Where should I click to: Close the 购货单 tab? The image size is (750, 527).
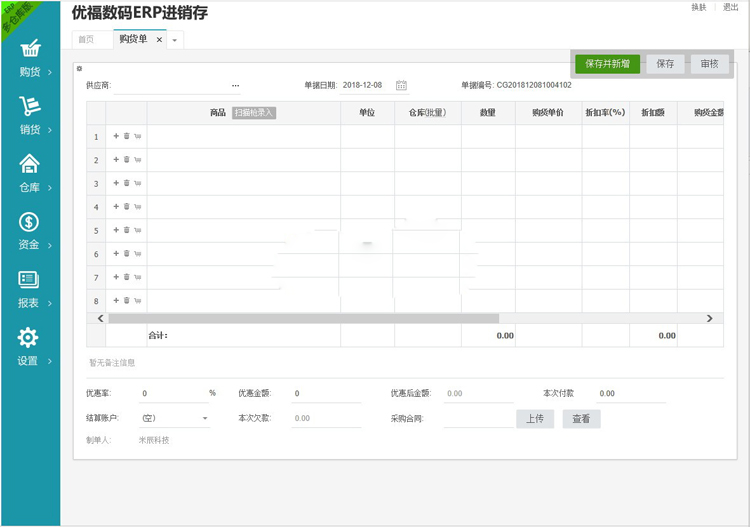coord(159,40)
